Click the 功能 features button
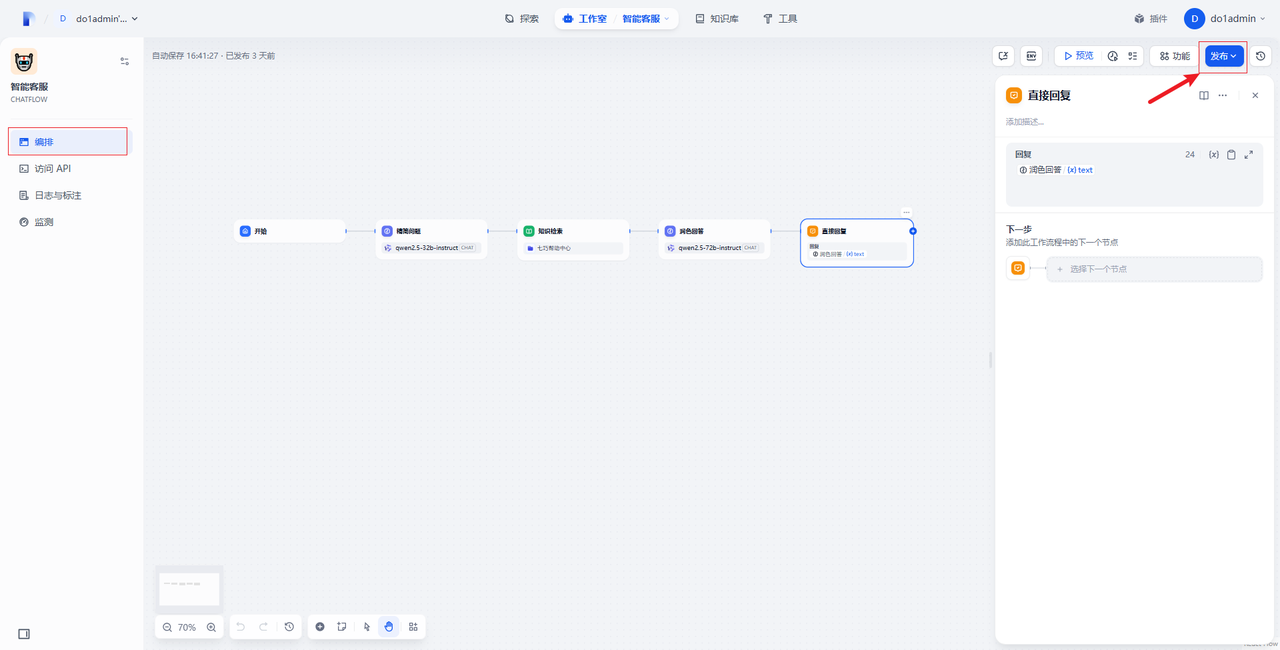 pyautogui.click(x=1174, y=56)
